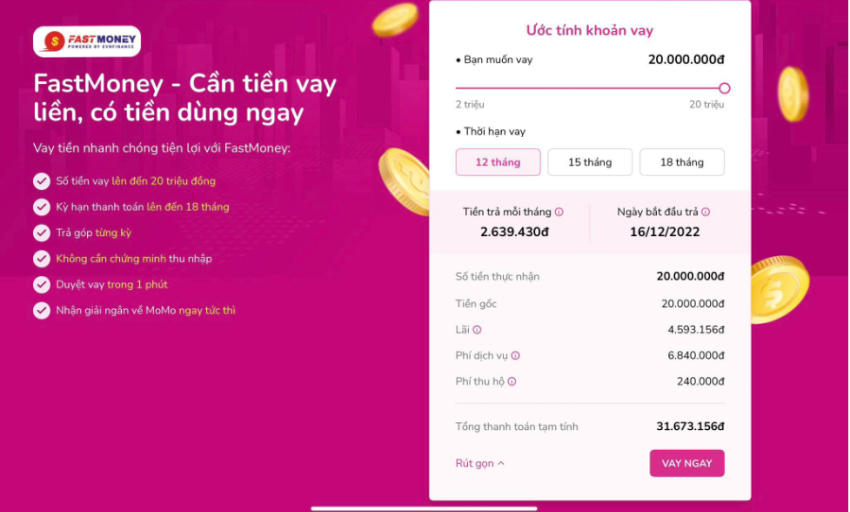Viewport: 850px width, 512px height.
Task: Click the VAY NGAY button
Action: (687, 464)
